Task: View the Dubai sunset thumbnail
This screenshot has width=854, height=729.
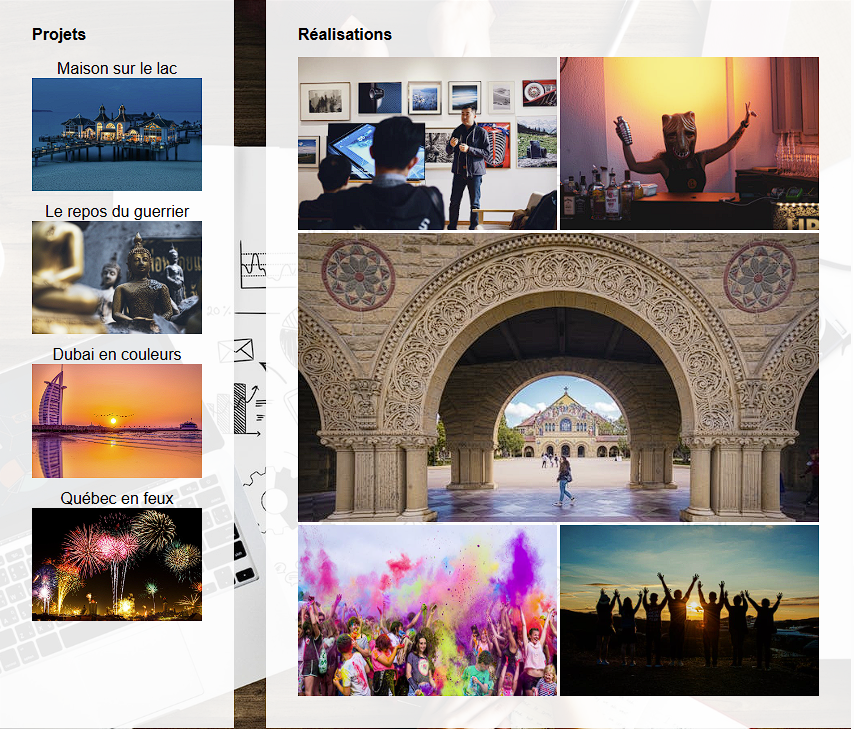Action: 117,420
